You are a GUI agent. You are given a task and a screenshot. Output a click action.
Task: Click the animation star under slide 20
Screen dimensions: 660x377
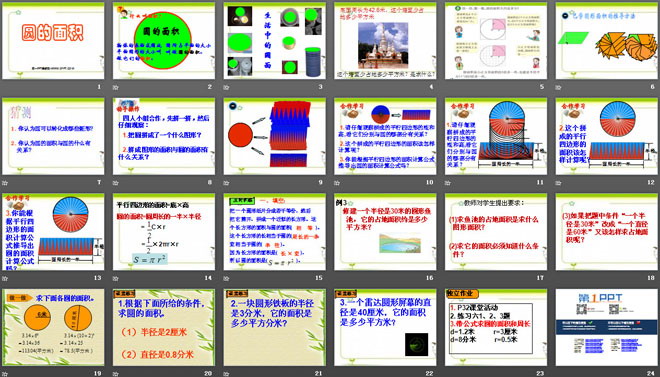(115, 373)
